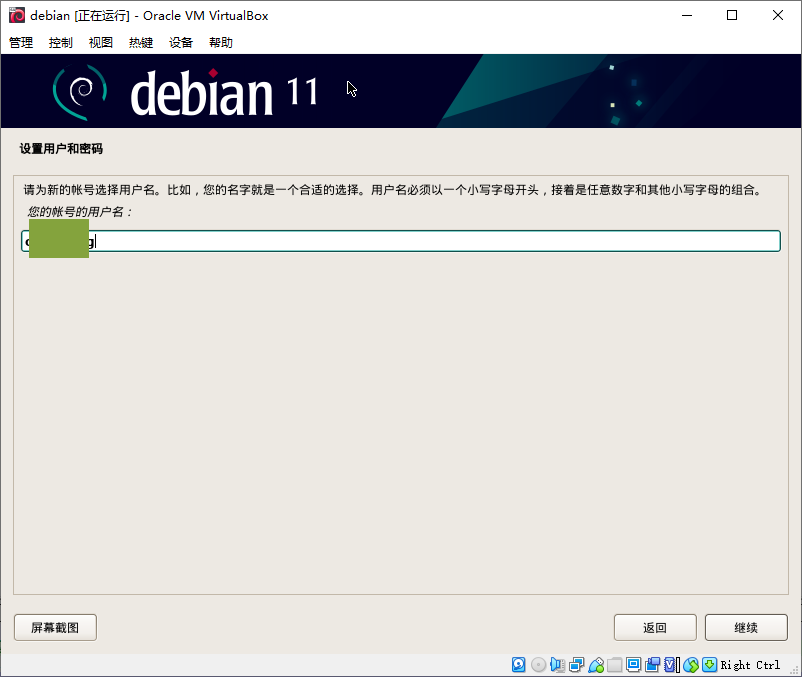
Task: Click the 屏幕截图 button
Action: pyautogui.click(x=55, y=627)
